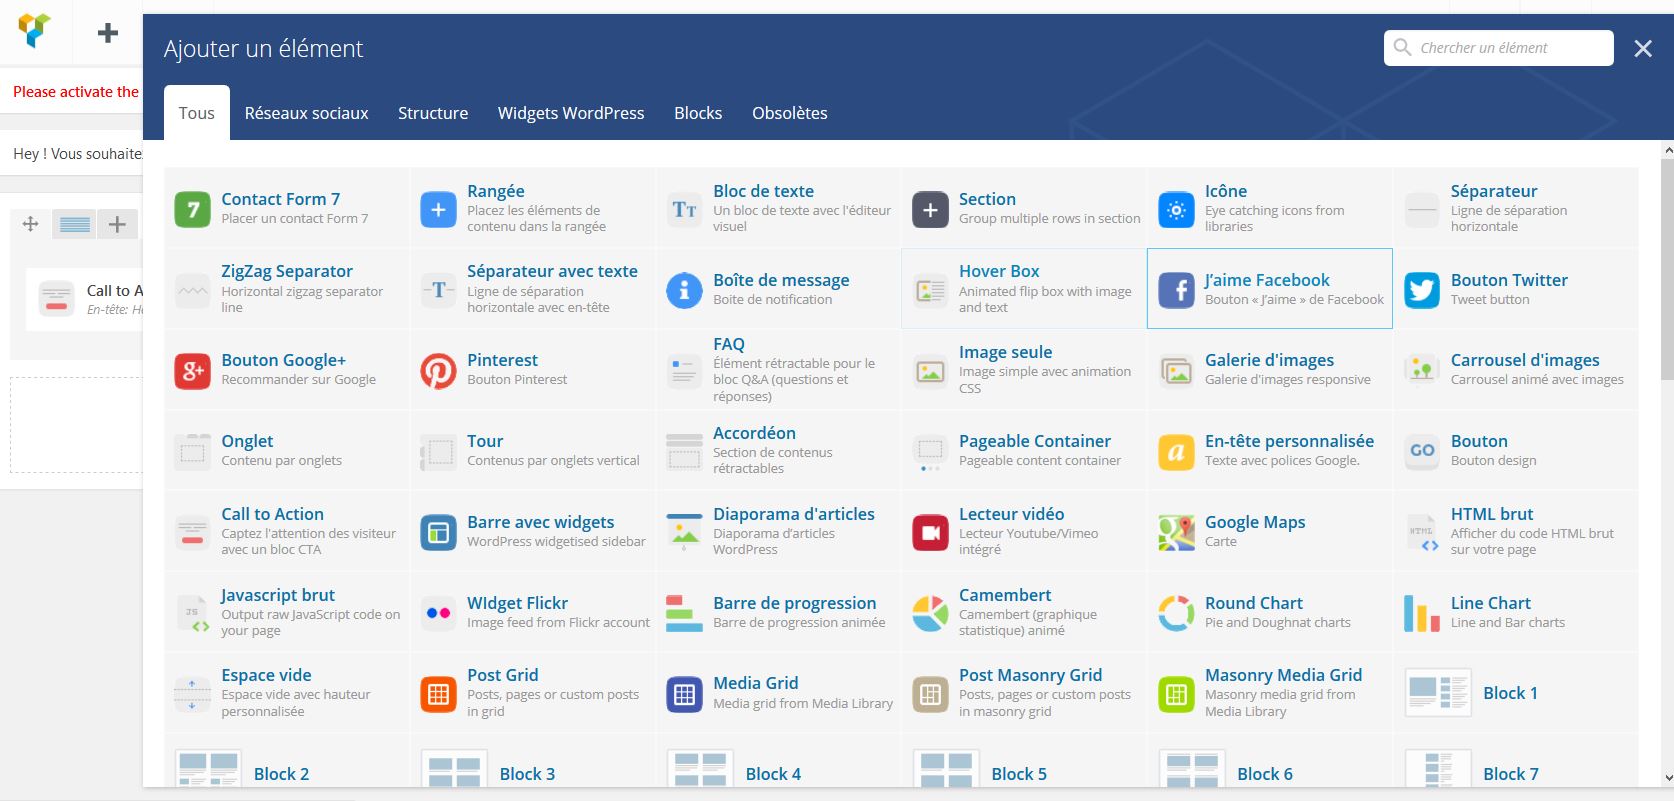1674x801 pixels.
Task: Close the Ajouter un élément dialog
Action: 1643,48
